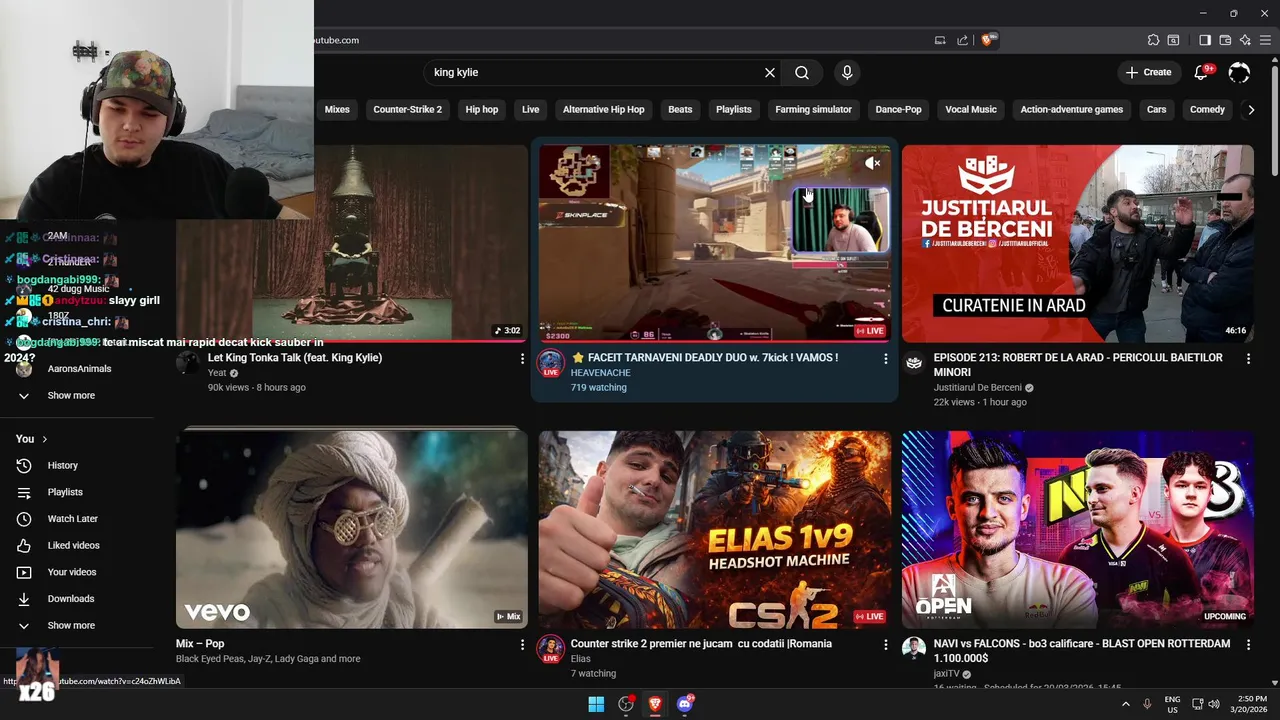
Task: Open Discord in the taskbar
Action: click(685, 704)
